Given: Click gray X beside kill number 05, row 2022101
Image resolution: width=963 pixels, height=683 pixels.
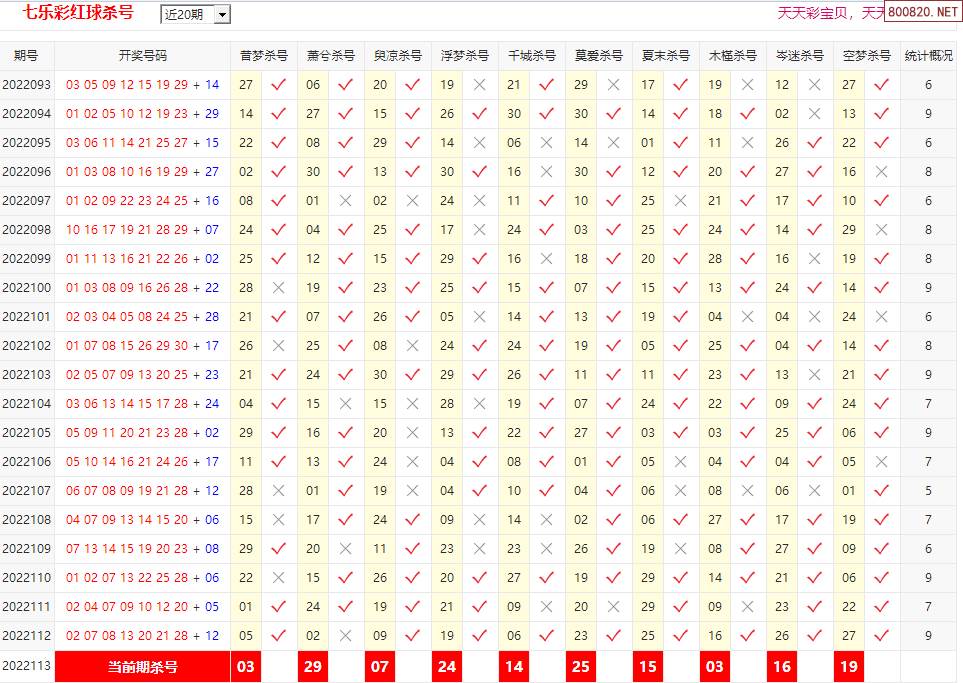Looking at the screenshot, I should point(479,316).
